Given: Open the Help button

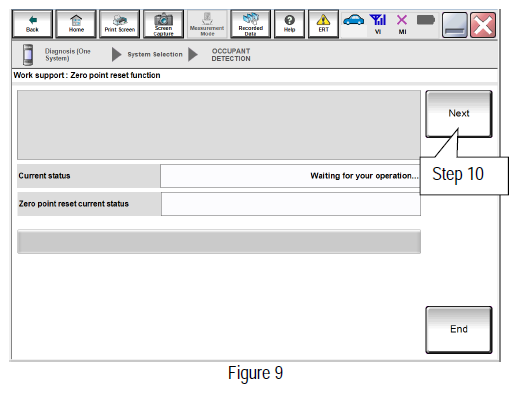Looking at the screenshot, I should click(289, 24).
